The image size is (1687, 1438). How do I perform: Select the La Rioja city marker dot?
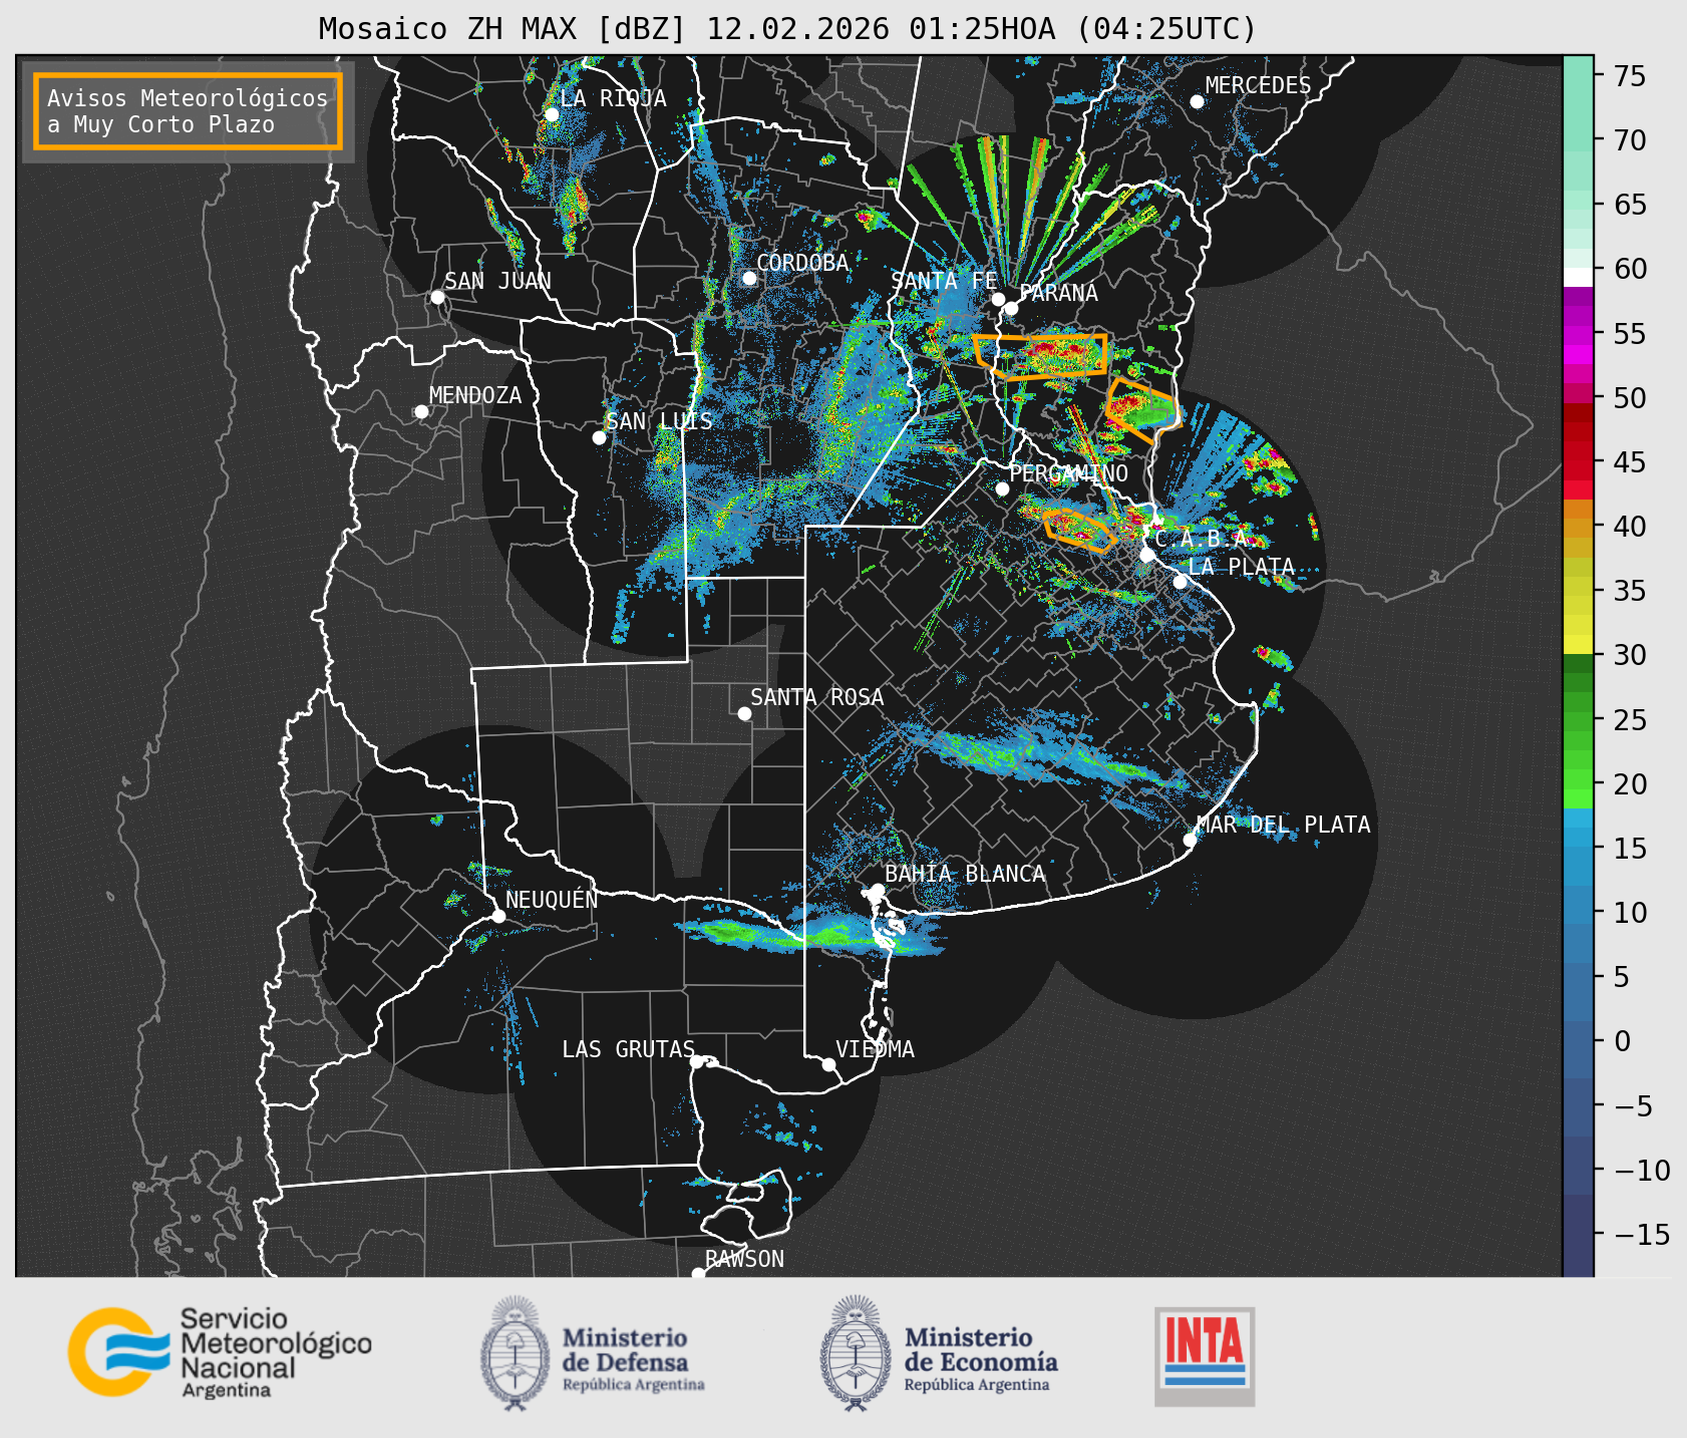coord(552,114)
